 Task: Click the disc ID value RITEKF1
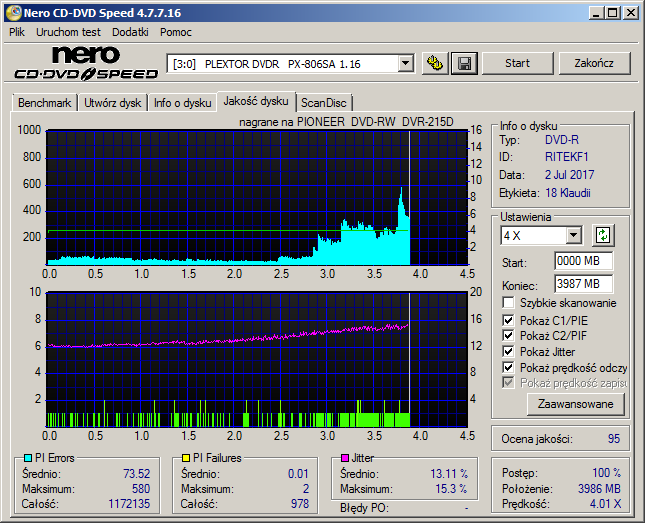coord(567,157)
